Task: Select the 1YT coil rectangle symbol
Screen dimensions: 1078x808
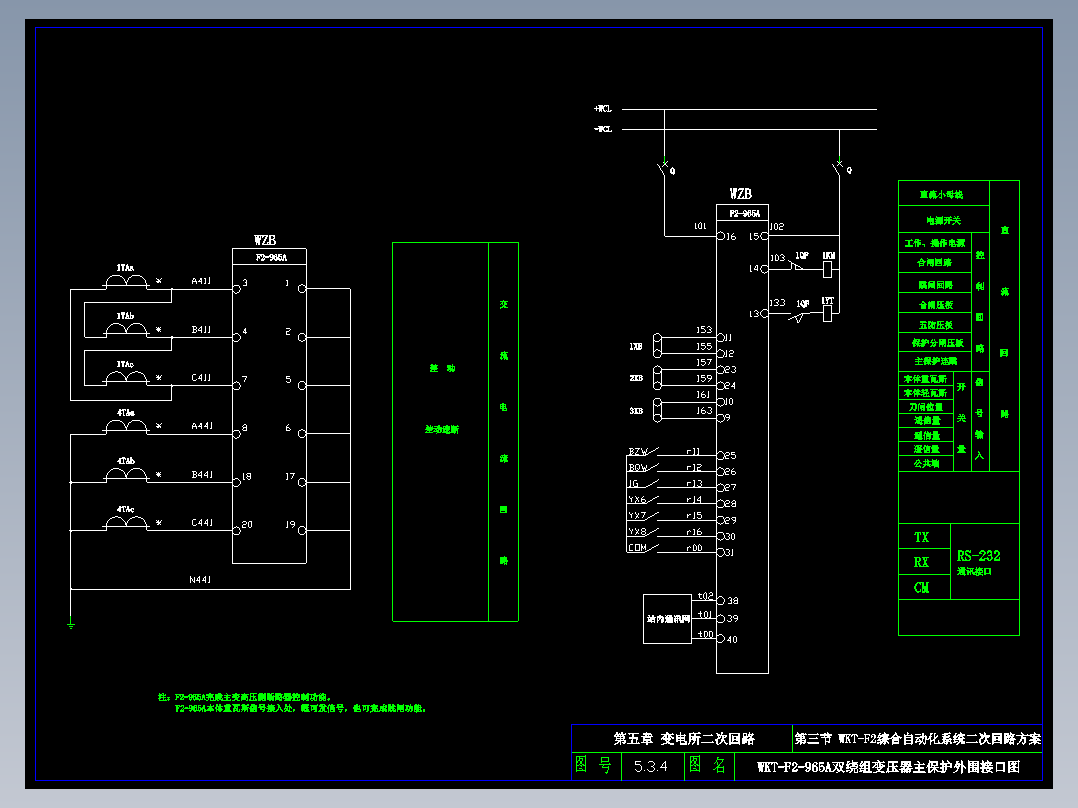Action: (x=828, y=314)
